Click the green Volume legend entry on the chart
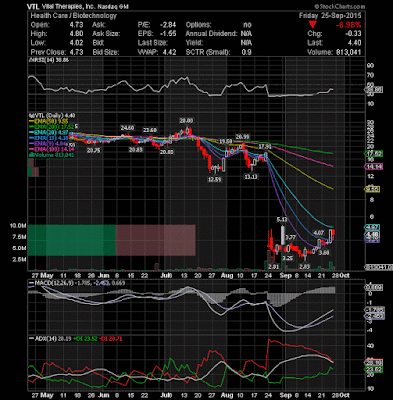The image size is (393, 400). pos(52,155)
